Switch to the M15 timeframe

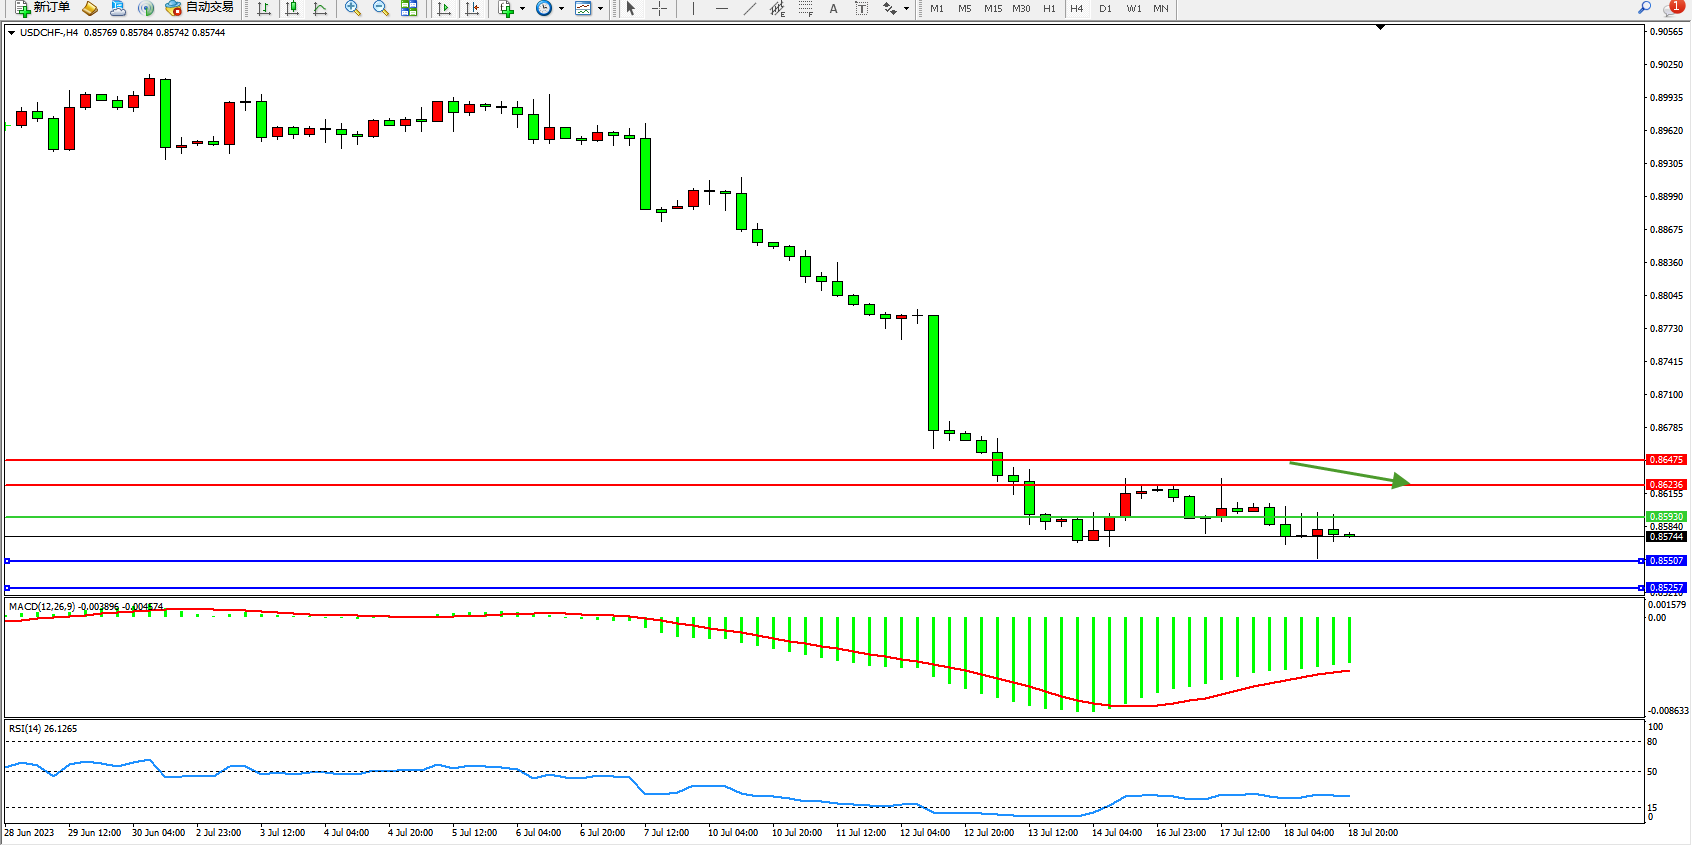tap(992, 8)
